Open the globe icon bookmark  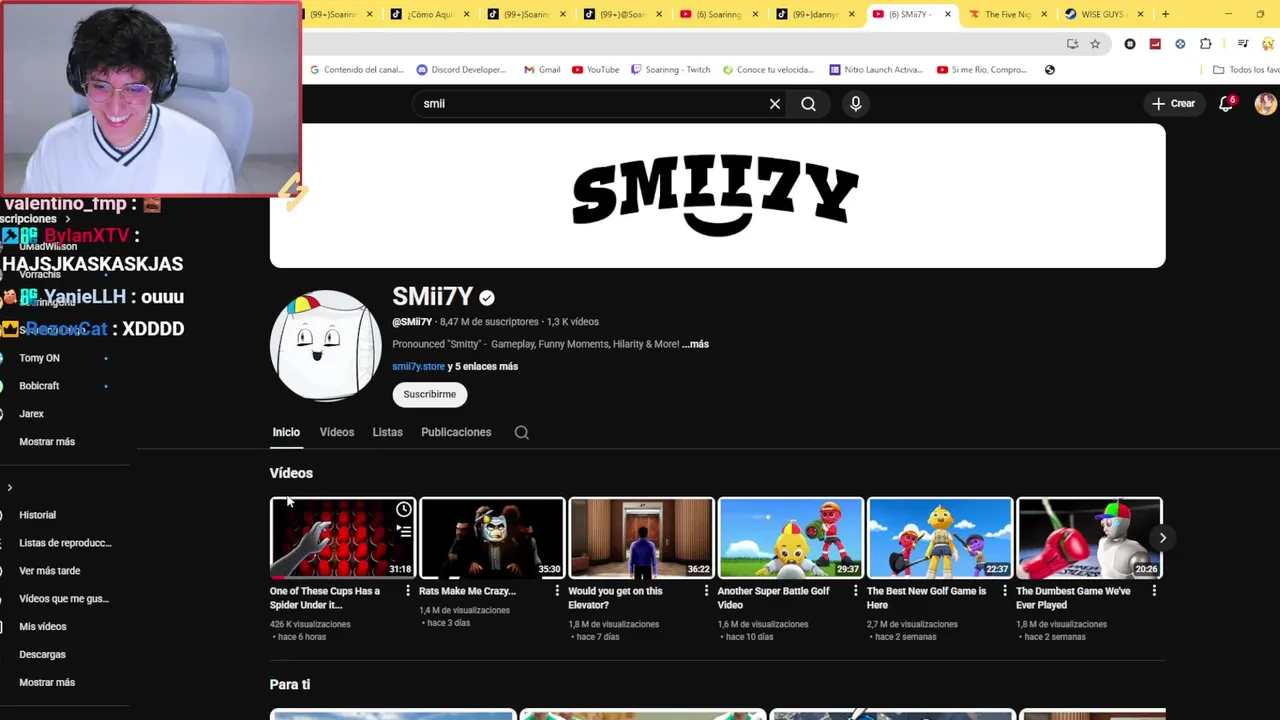(1049, 70)
